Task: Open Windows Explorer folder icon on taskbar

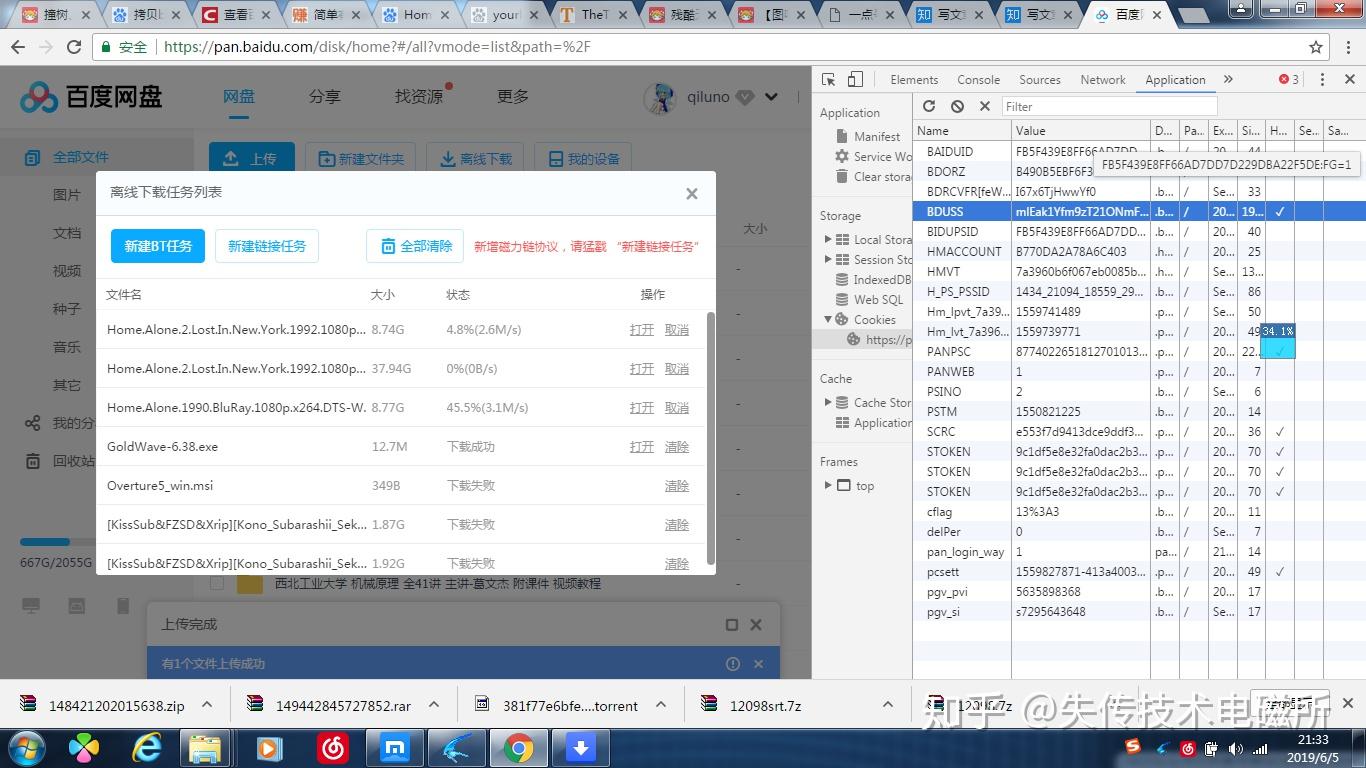Action: (x=206, y=748)
